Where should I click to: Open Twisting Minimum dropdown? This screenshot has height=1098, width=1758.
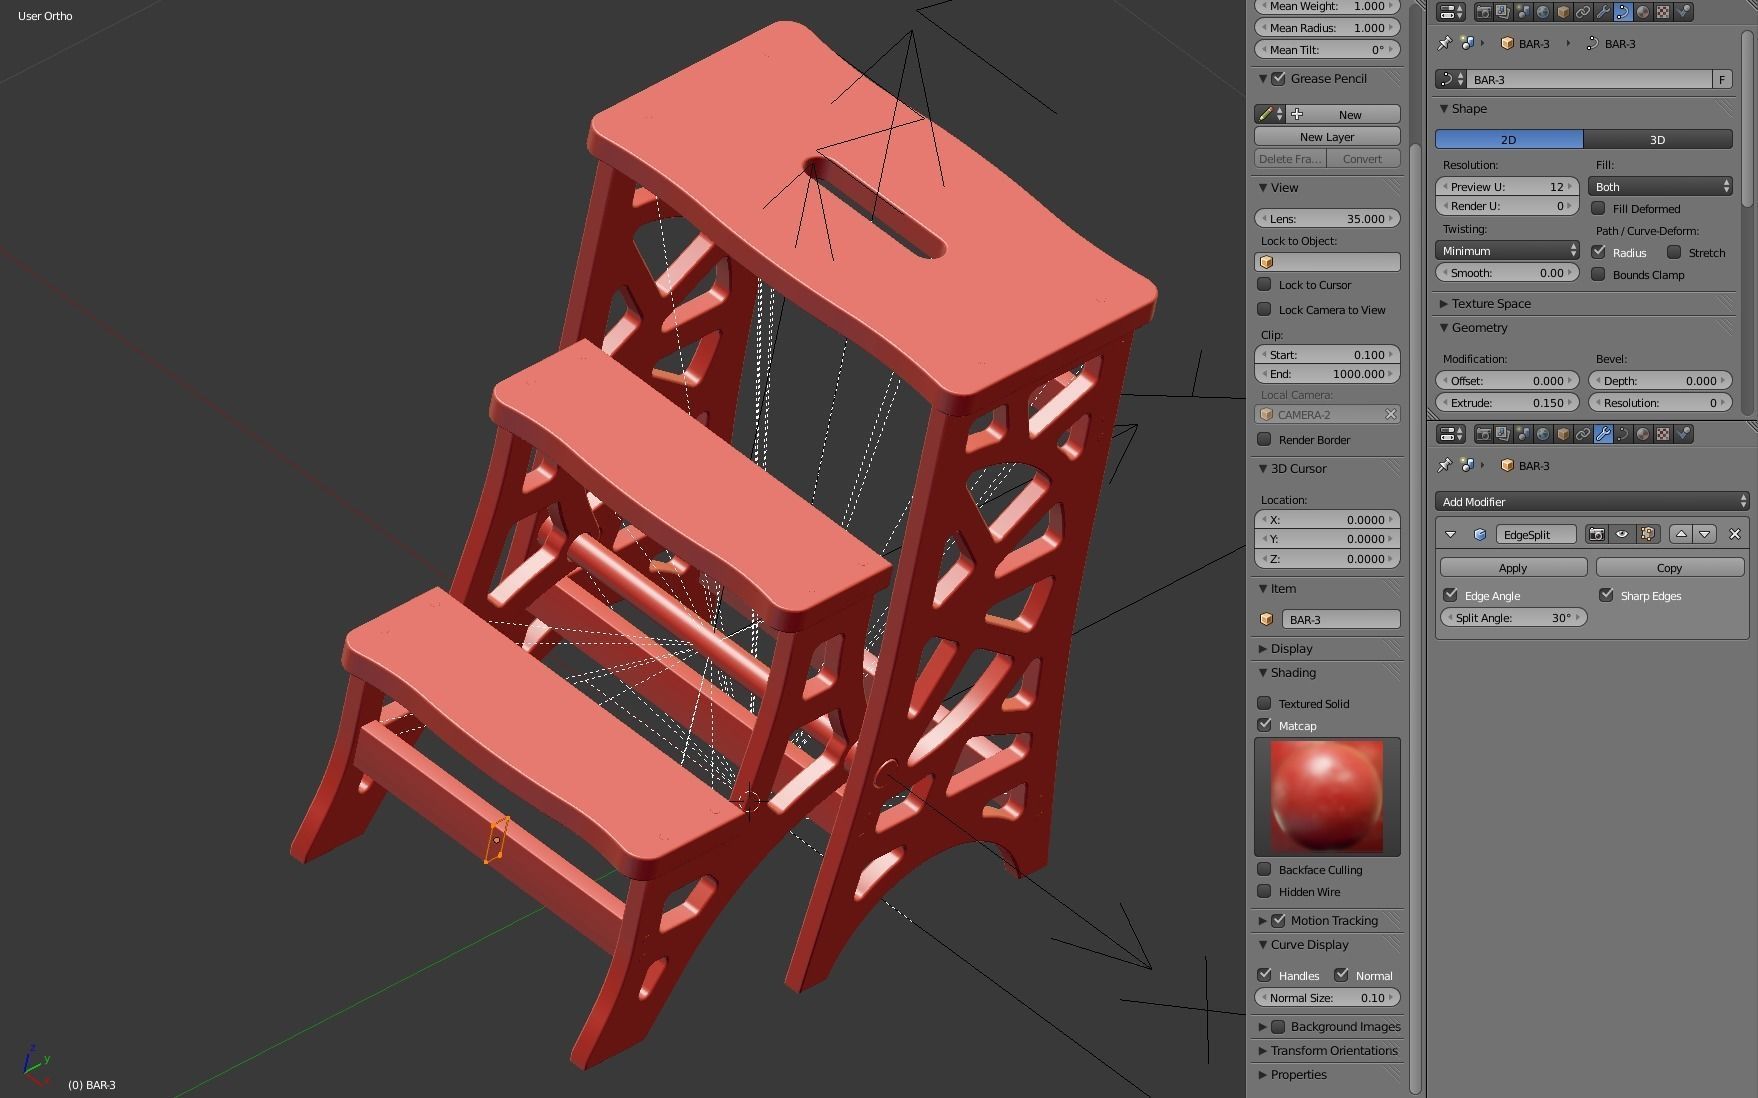point(1507,251)
